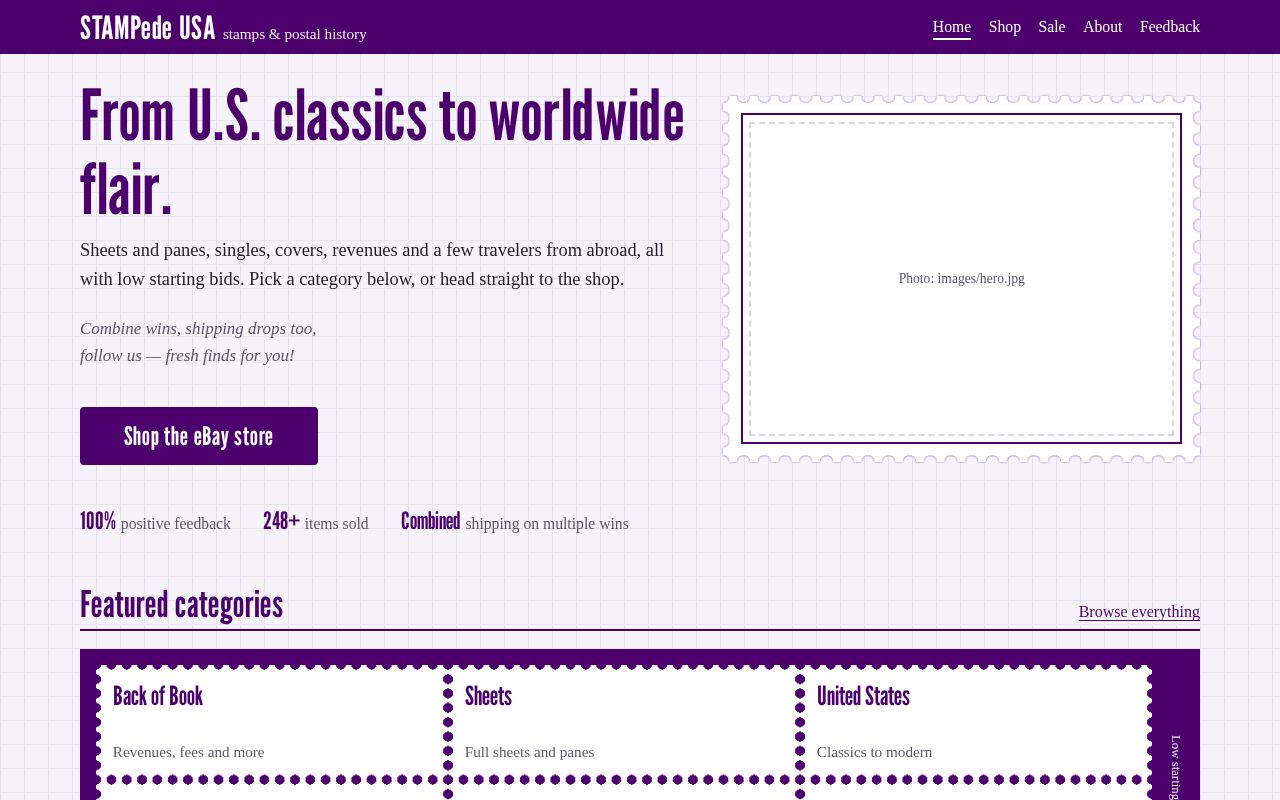1280x800 pixels.
Task: Click the Shop the eBay store button
Action: pos(199,436)
